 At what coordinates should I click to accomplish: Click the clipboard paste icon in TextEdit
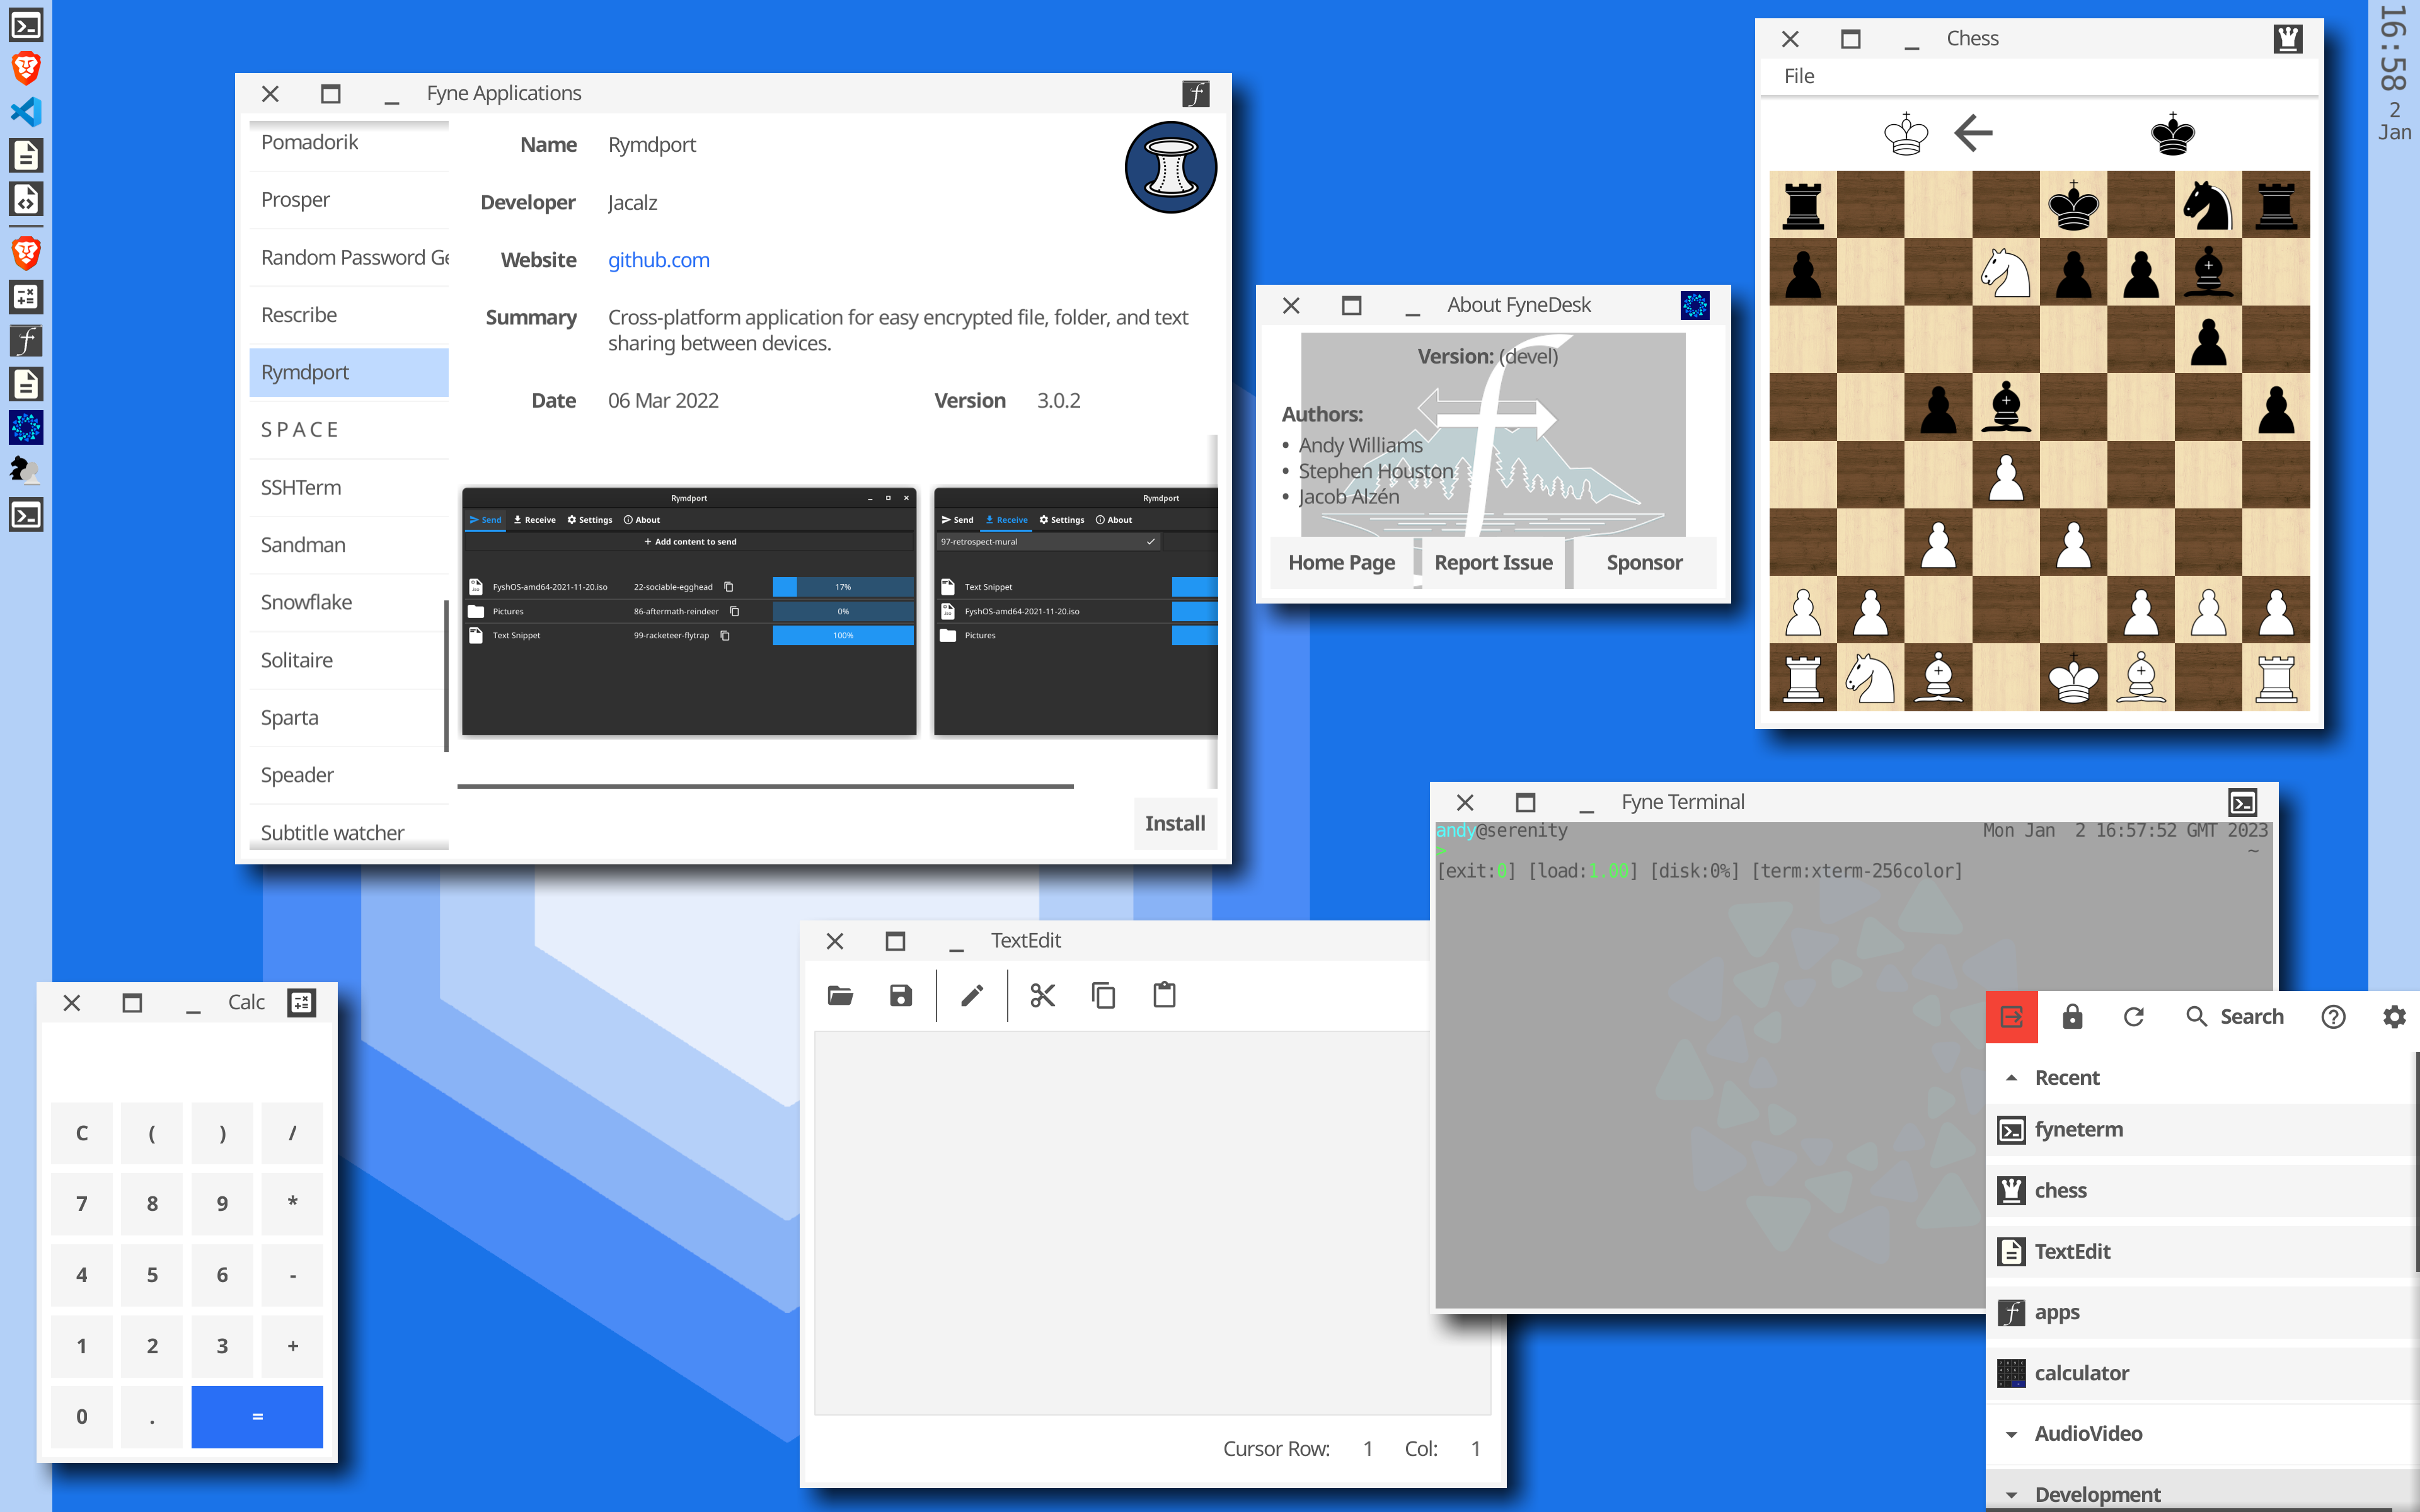pyautogui.click(x=1165, y=995)
